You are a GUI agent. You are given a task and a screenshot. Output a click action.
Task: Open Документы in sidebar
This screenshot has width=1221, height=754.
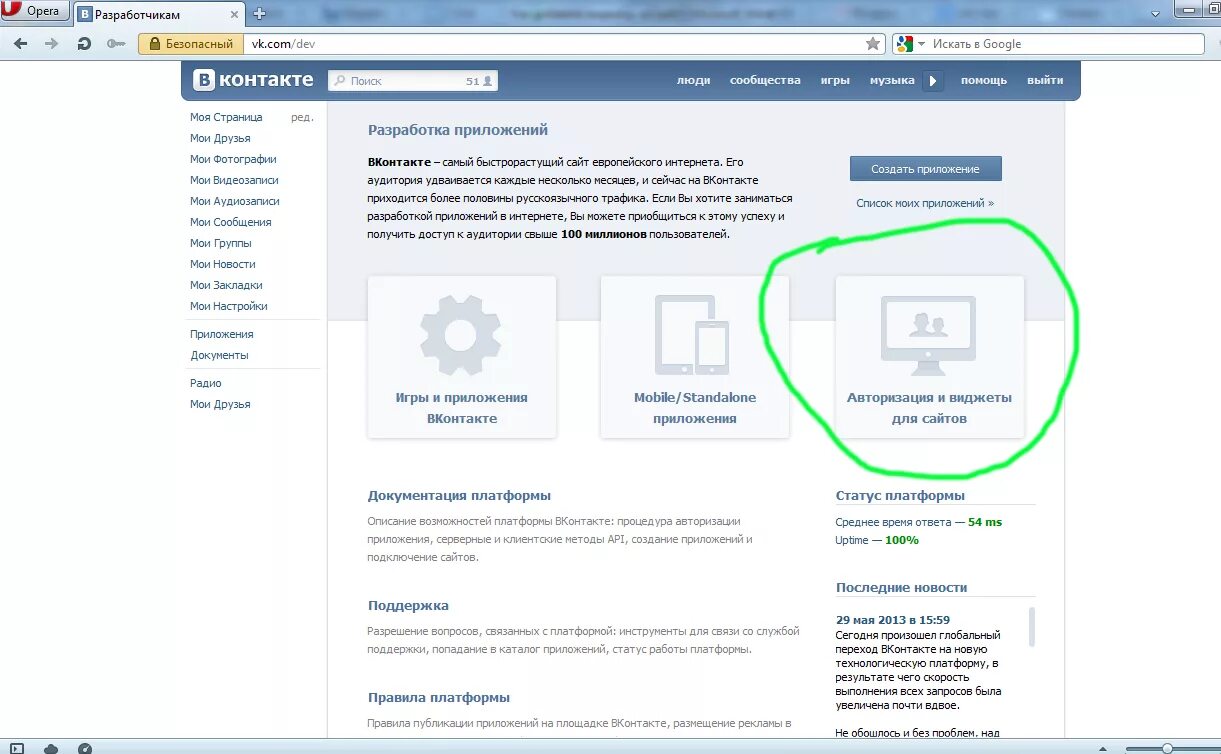pyautogui.click(x=220, y=355)
